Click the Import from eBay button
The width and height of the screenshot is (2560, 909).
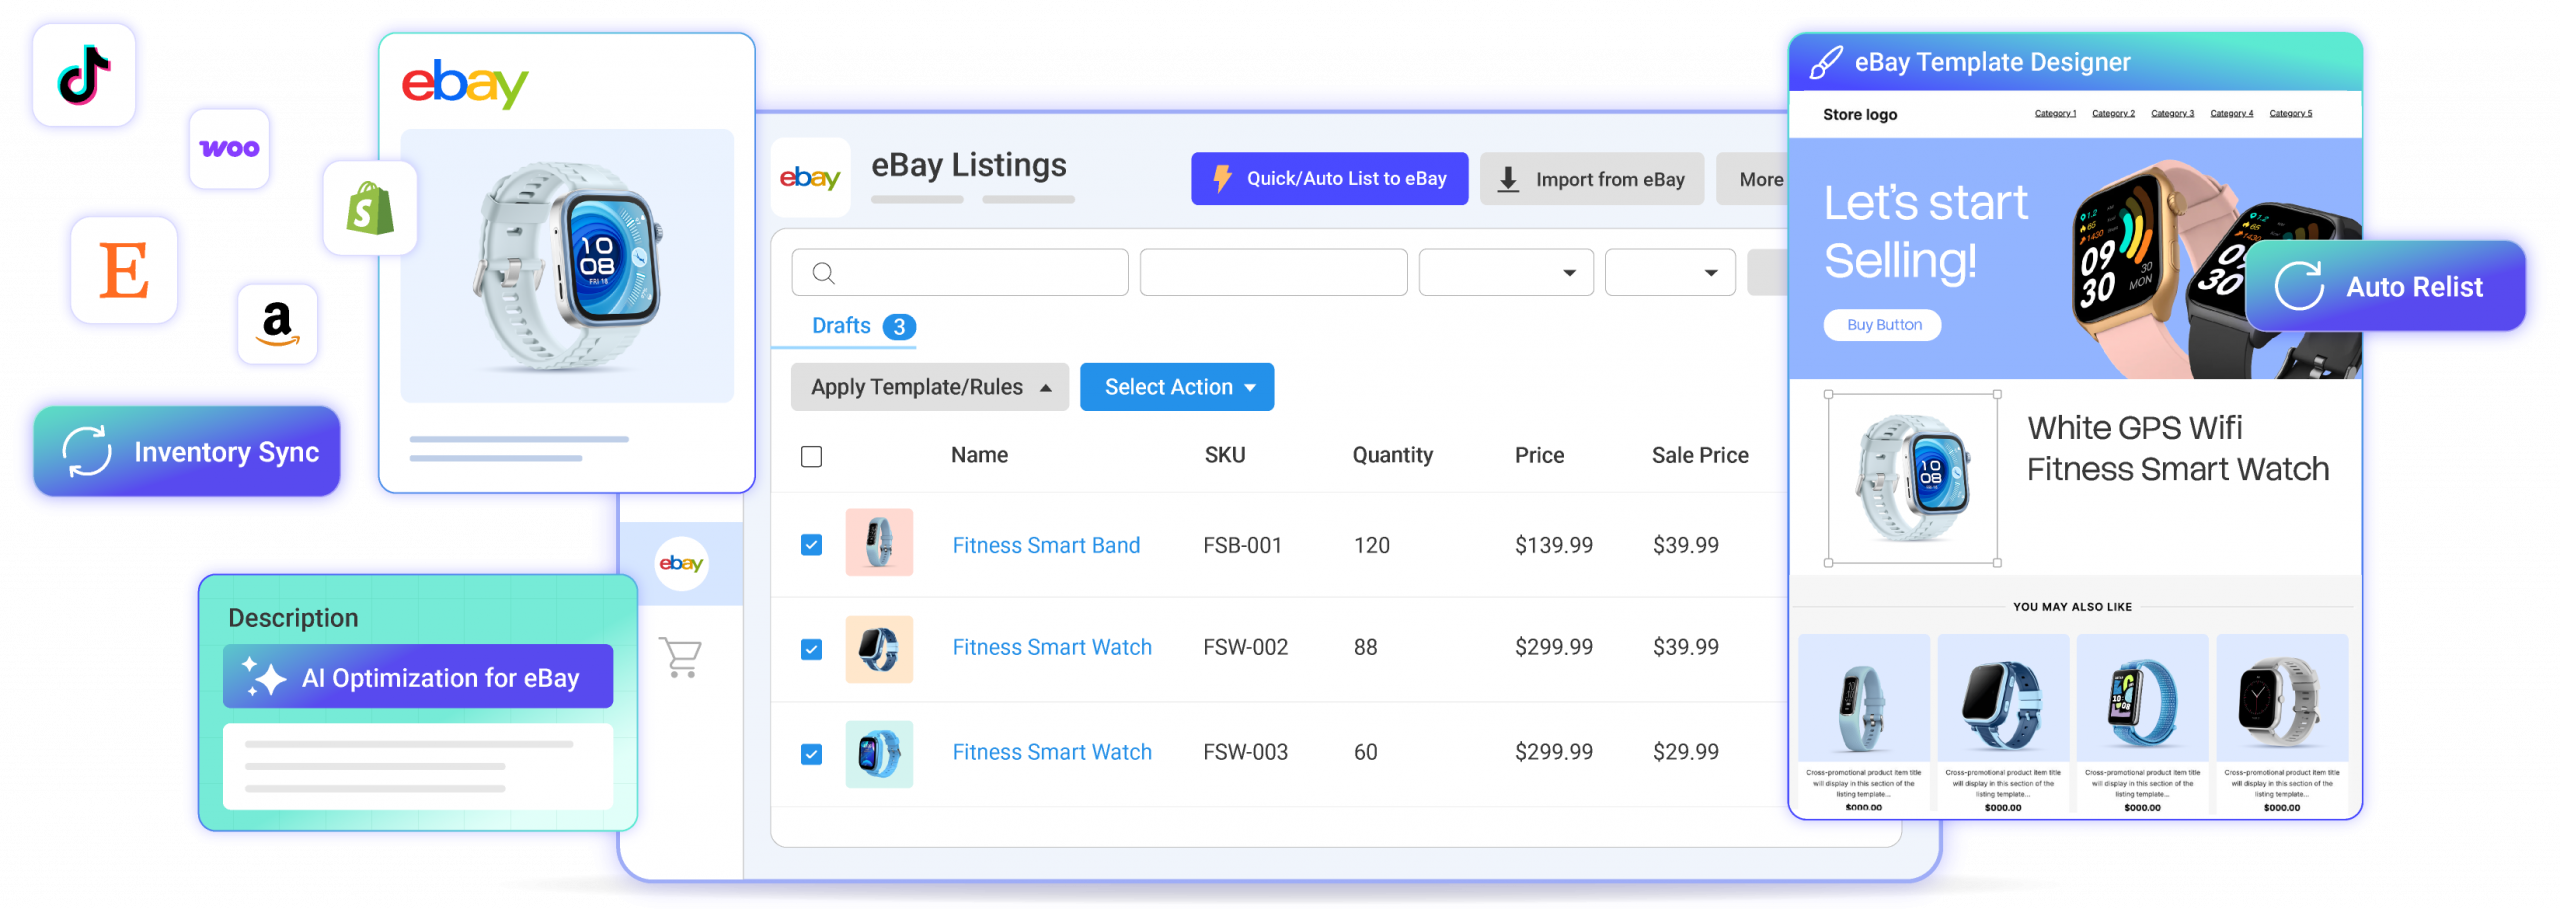1591,179
